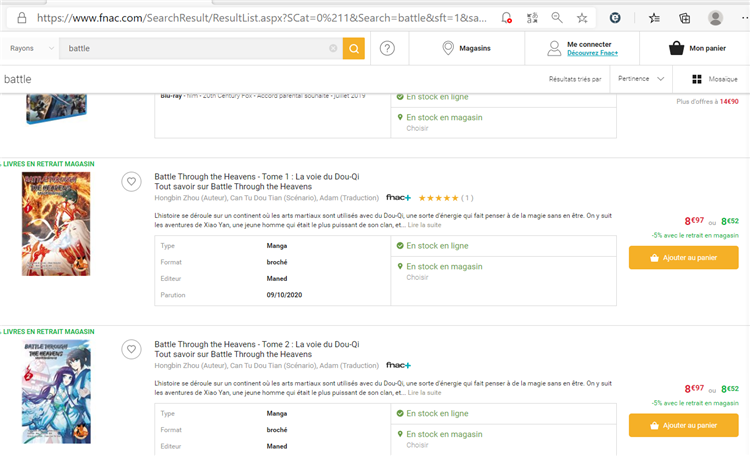750x456 pixels.
Task: Click Tome 1 price 8€97
Action: point(694,221)
